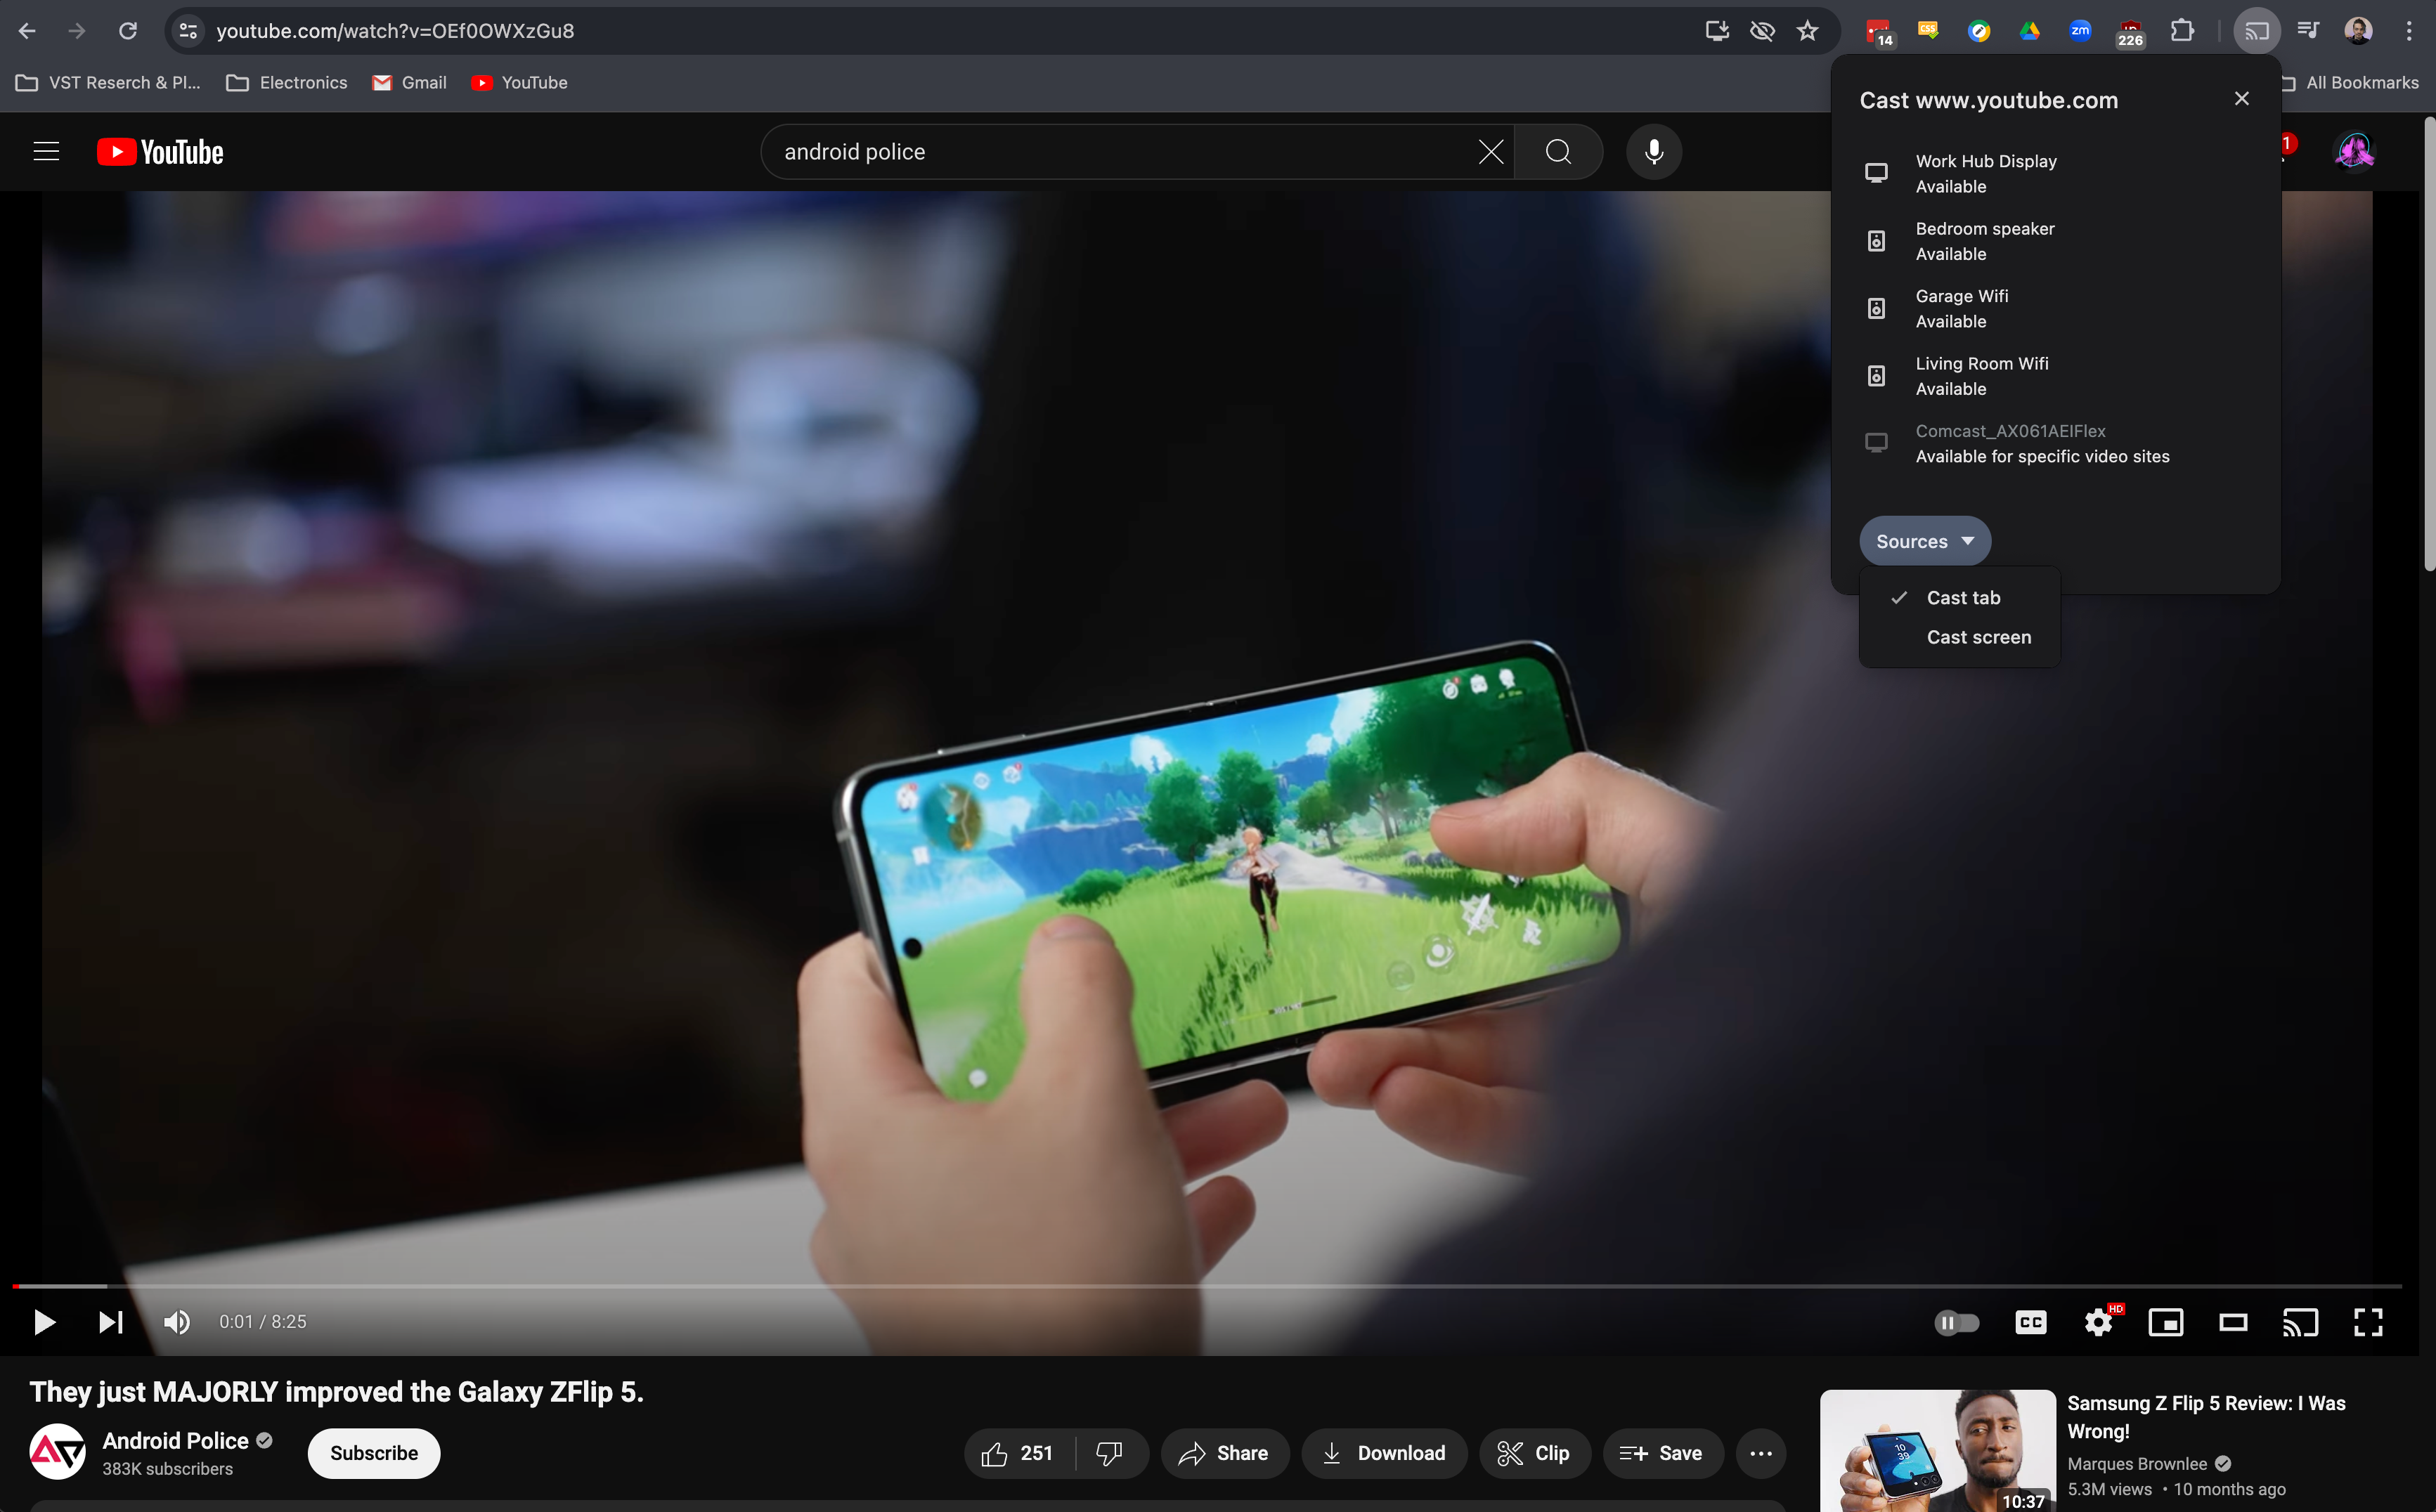Click the Share button below the video

1225,1451
